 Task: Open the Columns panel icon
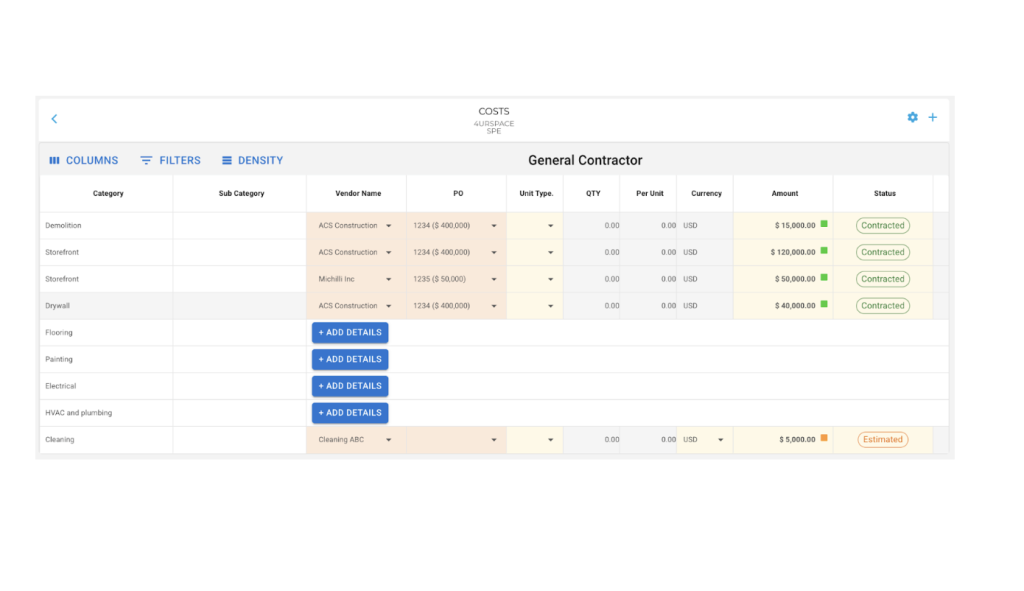point(55,160)
